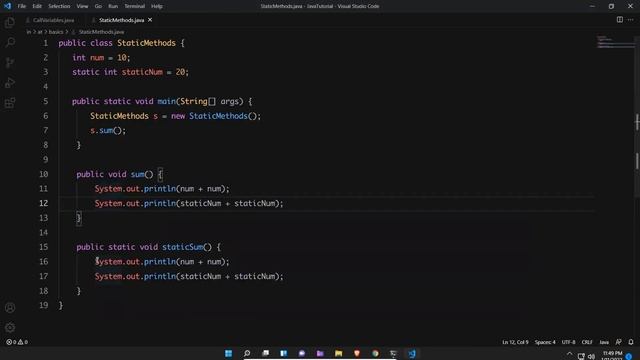Screen dimensions: 640x360
Task: Open the Windows Start menu
Action: tap(229, 353)
